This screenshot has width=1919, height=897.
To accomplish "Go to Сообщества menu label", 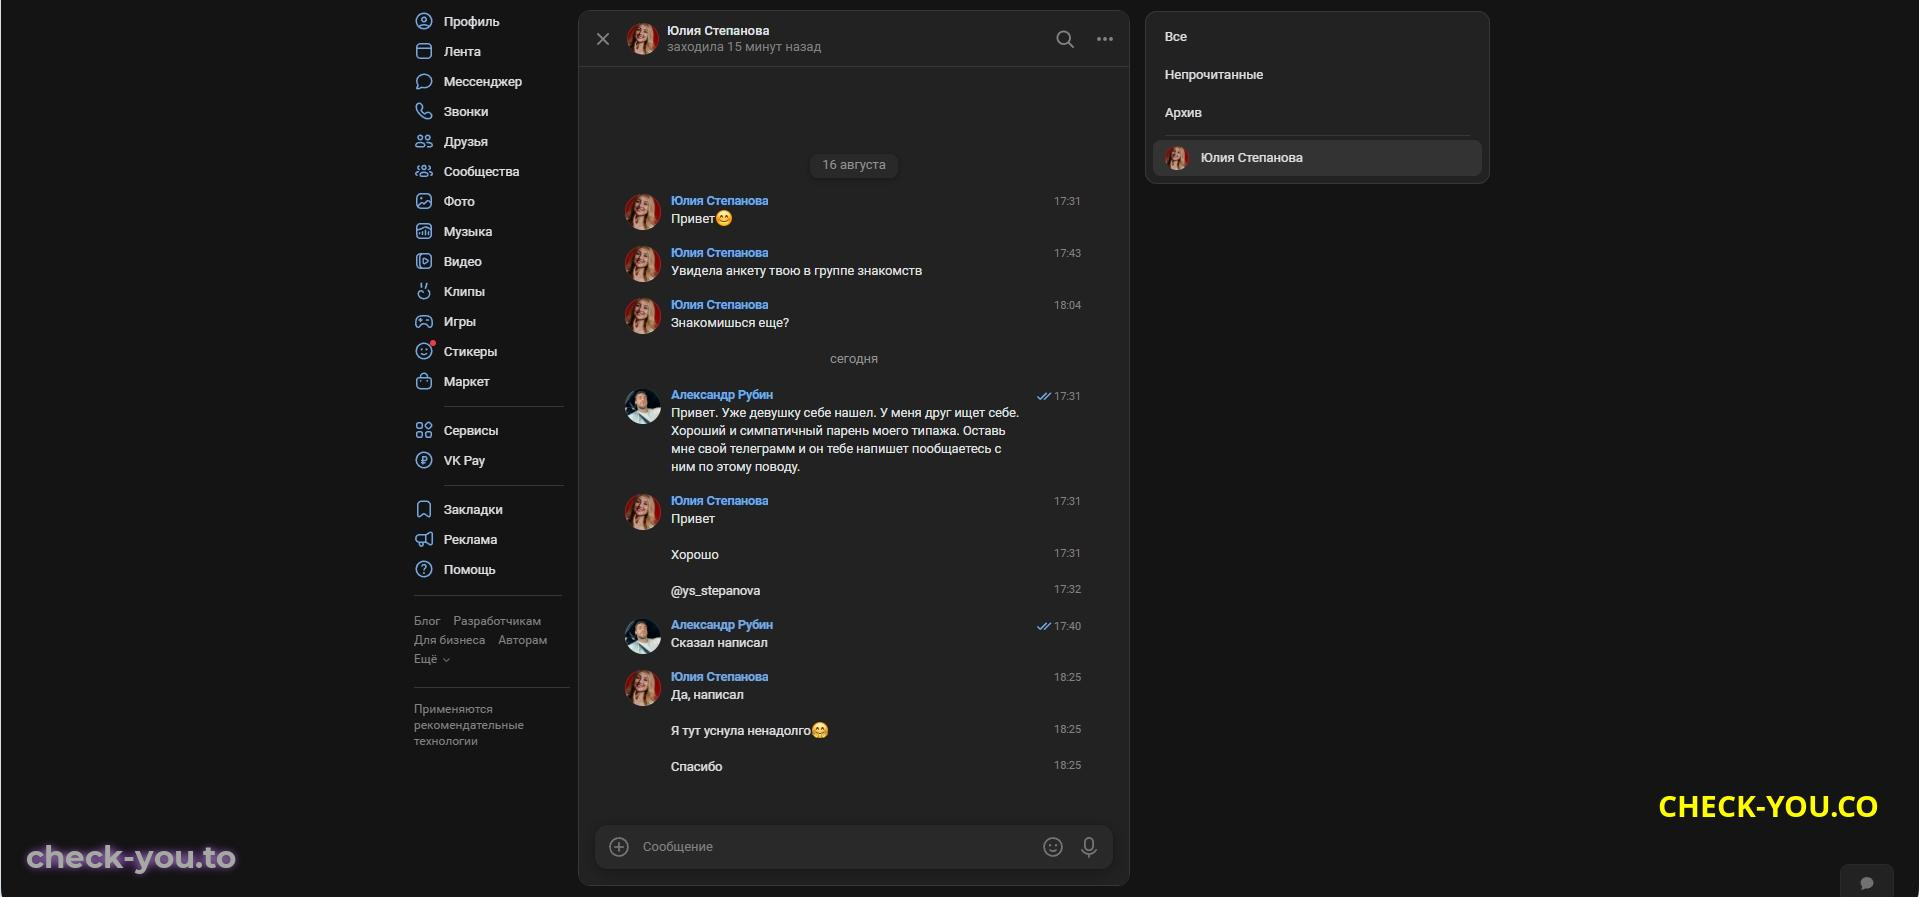I will [x=482, y=171].
